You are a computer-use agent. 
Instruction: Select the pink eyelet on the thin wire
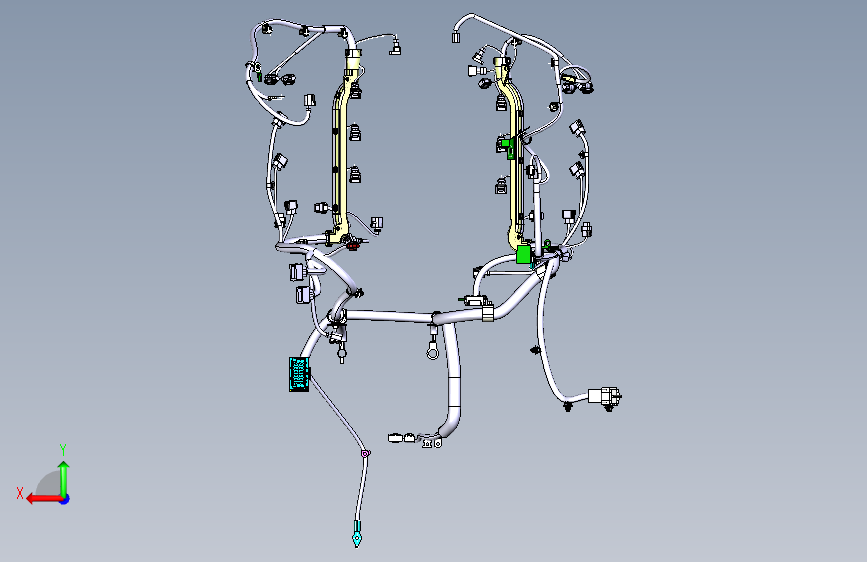[x=365, y=454]
